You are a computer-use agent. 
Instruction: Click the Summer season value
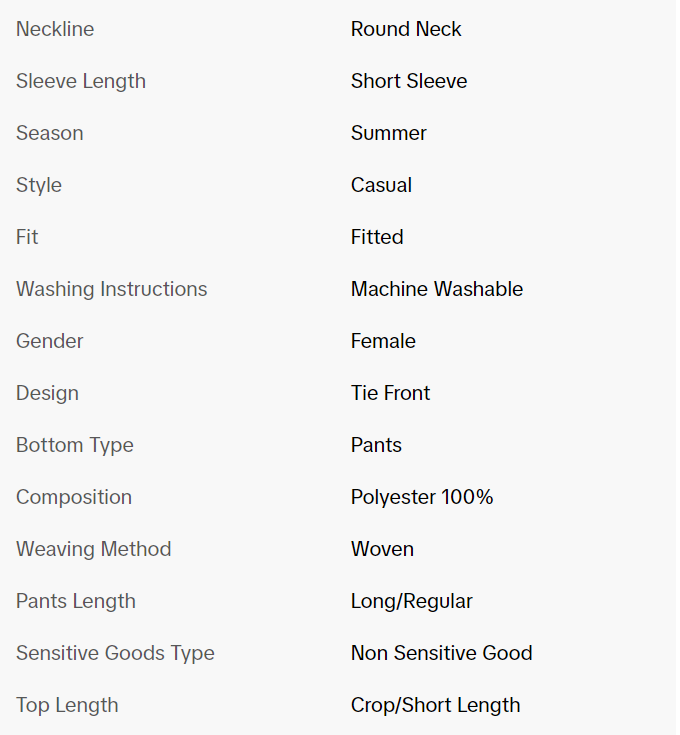click(x=388, y=133)
